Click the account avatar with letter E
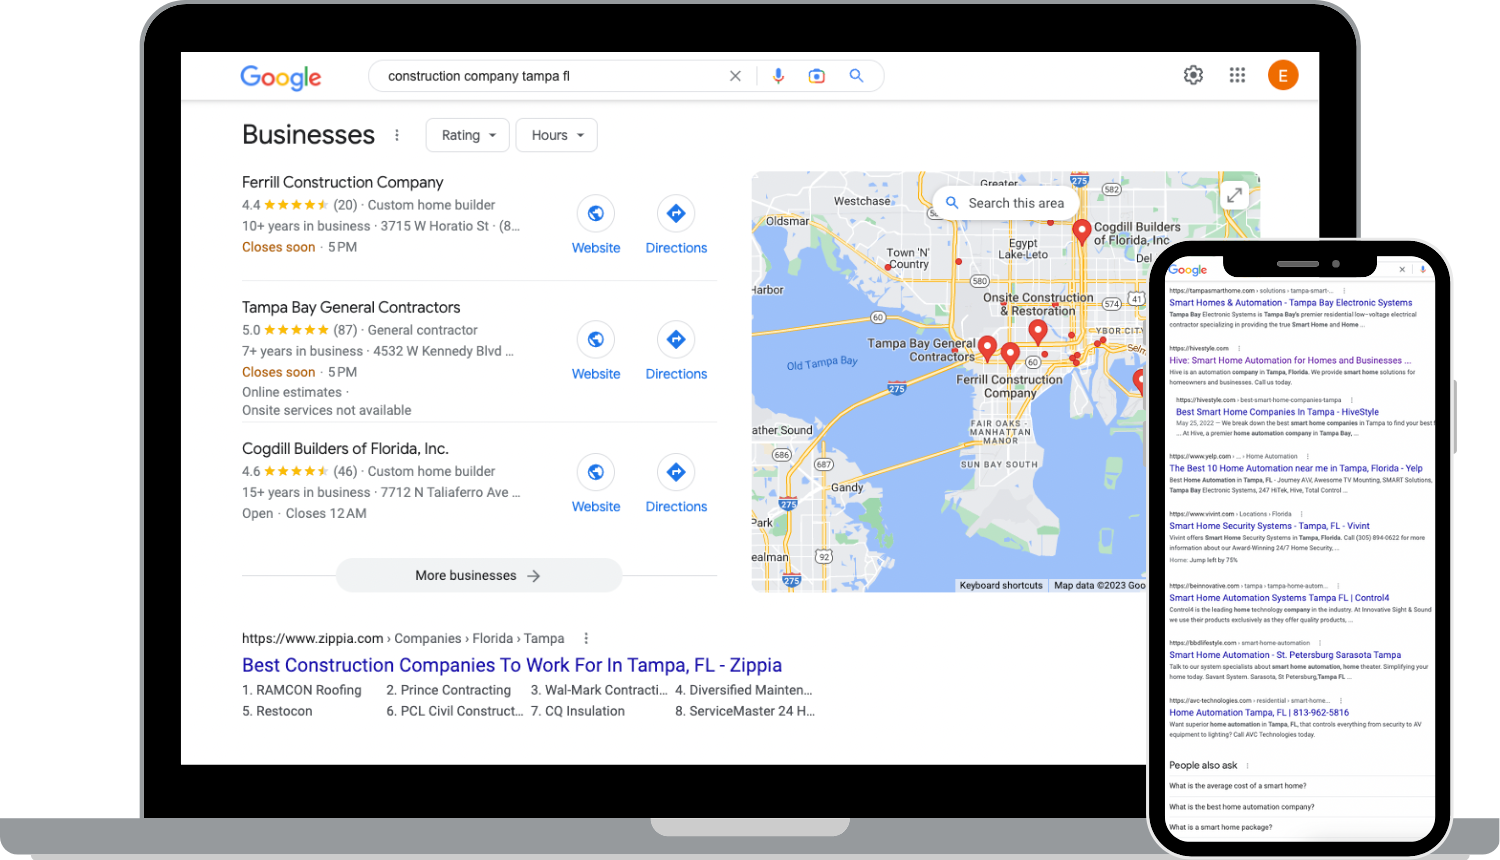Screen dimensions: 1500x860 [1283, 75]
